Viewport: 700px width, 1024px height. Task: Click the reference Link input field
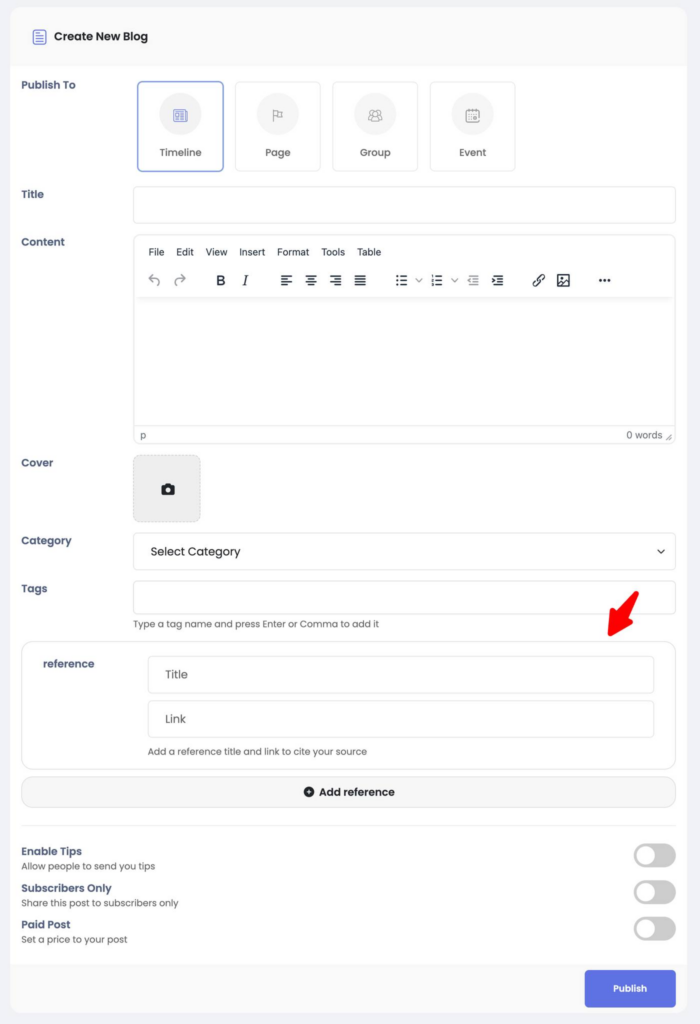[x=400, y=719]
